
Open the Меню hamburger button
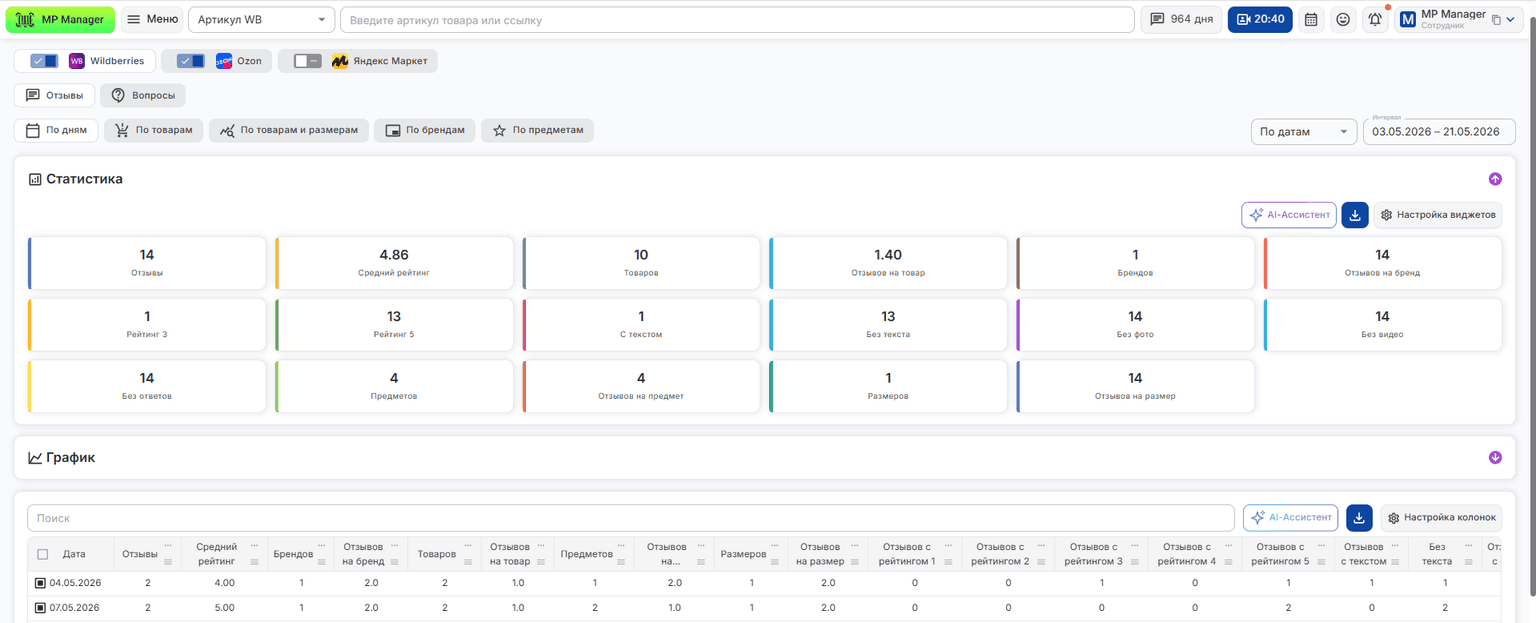coord(152,19)
